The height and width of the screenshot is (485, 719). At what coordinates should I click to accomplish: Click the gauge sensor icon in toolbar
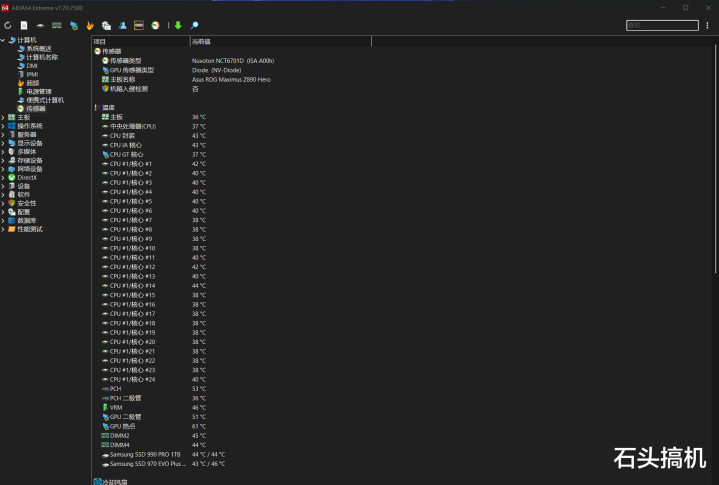click(155, 26)
